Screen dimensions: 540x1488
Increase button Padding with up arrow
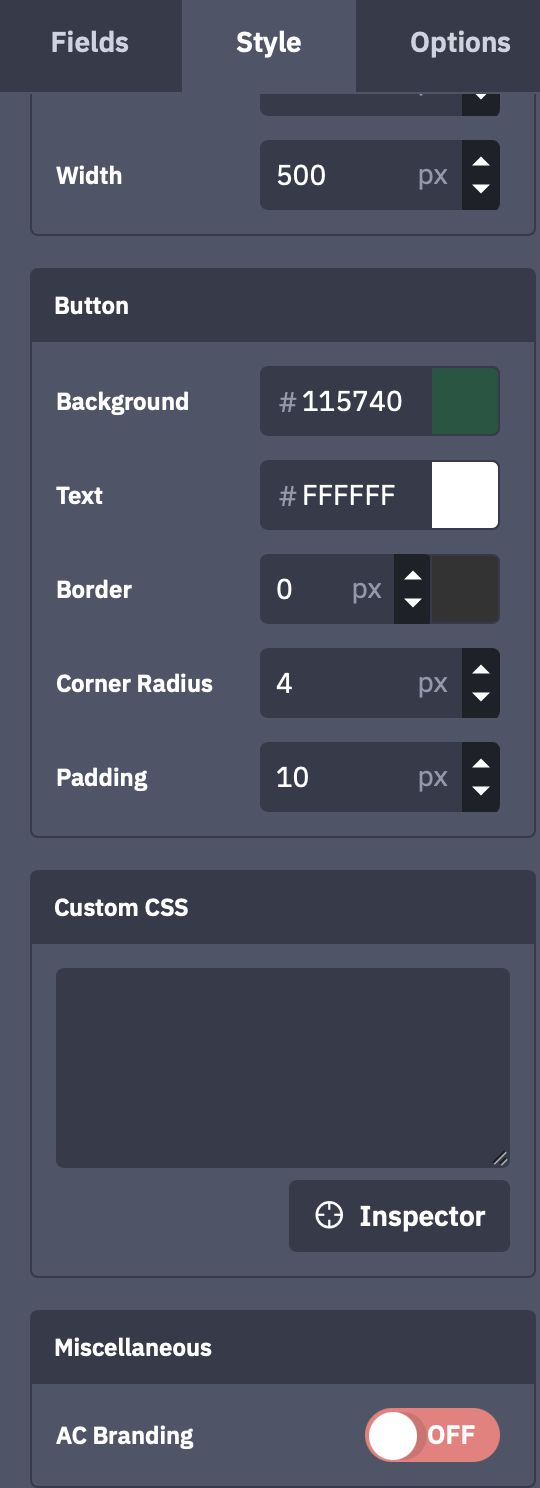click(481, 763)
